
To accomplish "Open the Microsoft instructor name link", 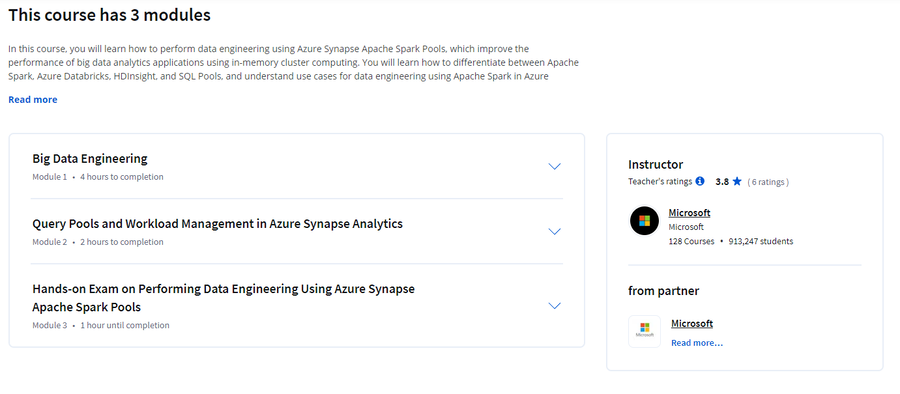I will click(689, 213).
